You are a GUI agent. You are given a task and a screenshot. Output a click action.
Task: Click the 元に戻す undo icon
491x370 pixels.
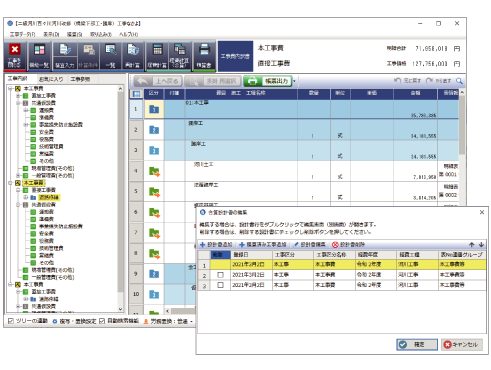[397, 81]
